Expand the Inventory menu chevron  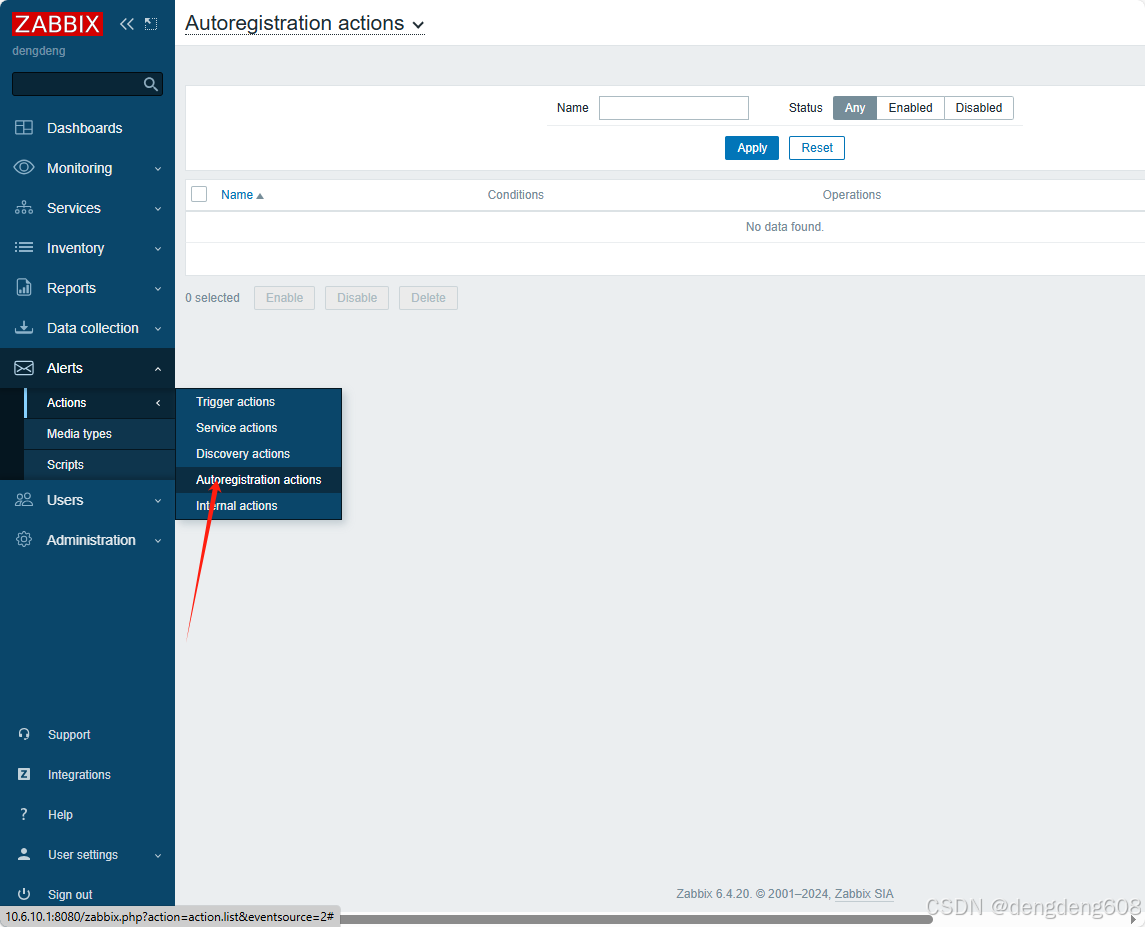click(x=158, y=249)
